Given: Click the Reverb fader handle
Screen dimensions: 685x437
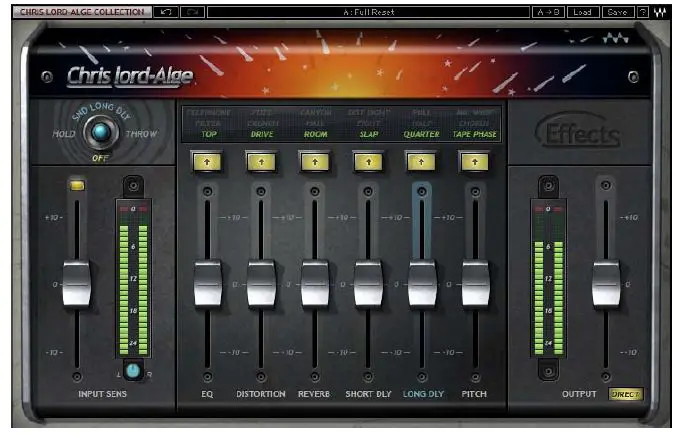Looking at the screenshot, I should pyautogui.click(x=315, y=283).
